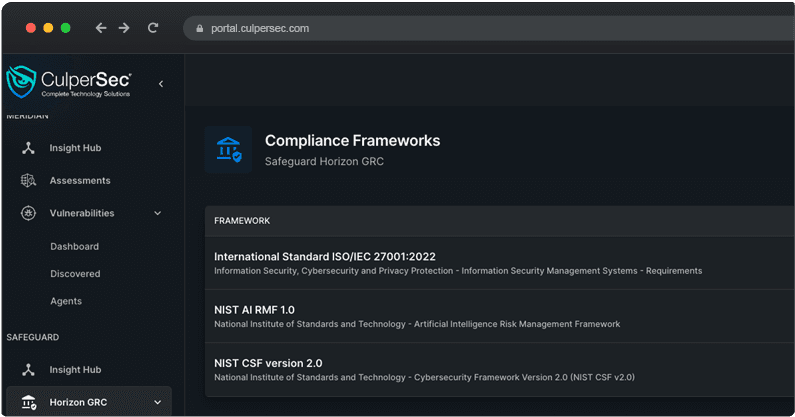Open the Assessments menu item
Viewport: 795px width, 417px height.
click(x=80, y=181)
